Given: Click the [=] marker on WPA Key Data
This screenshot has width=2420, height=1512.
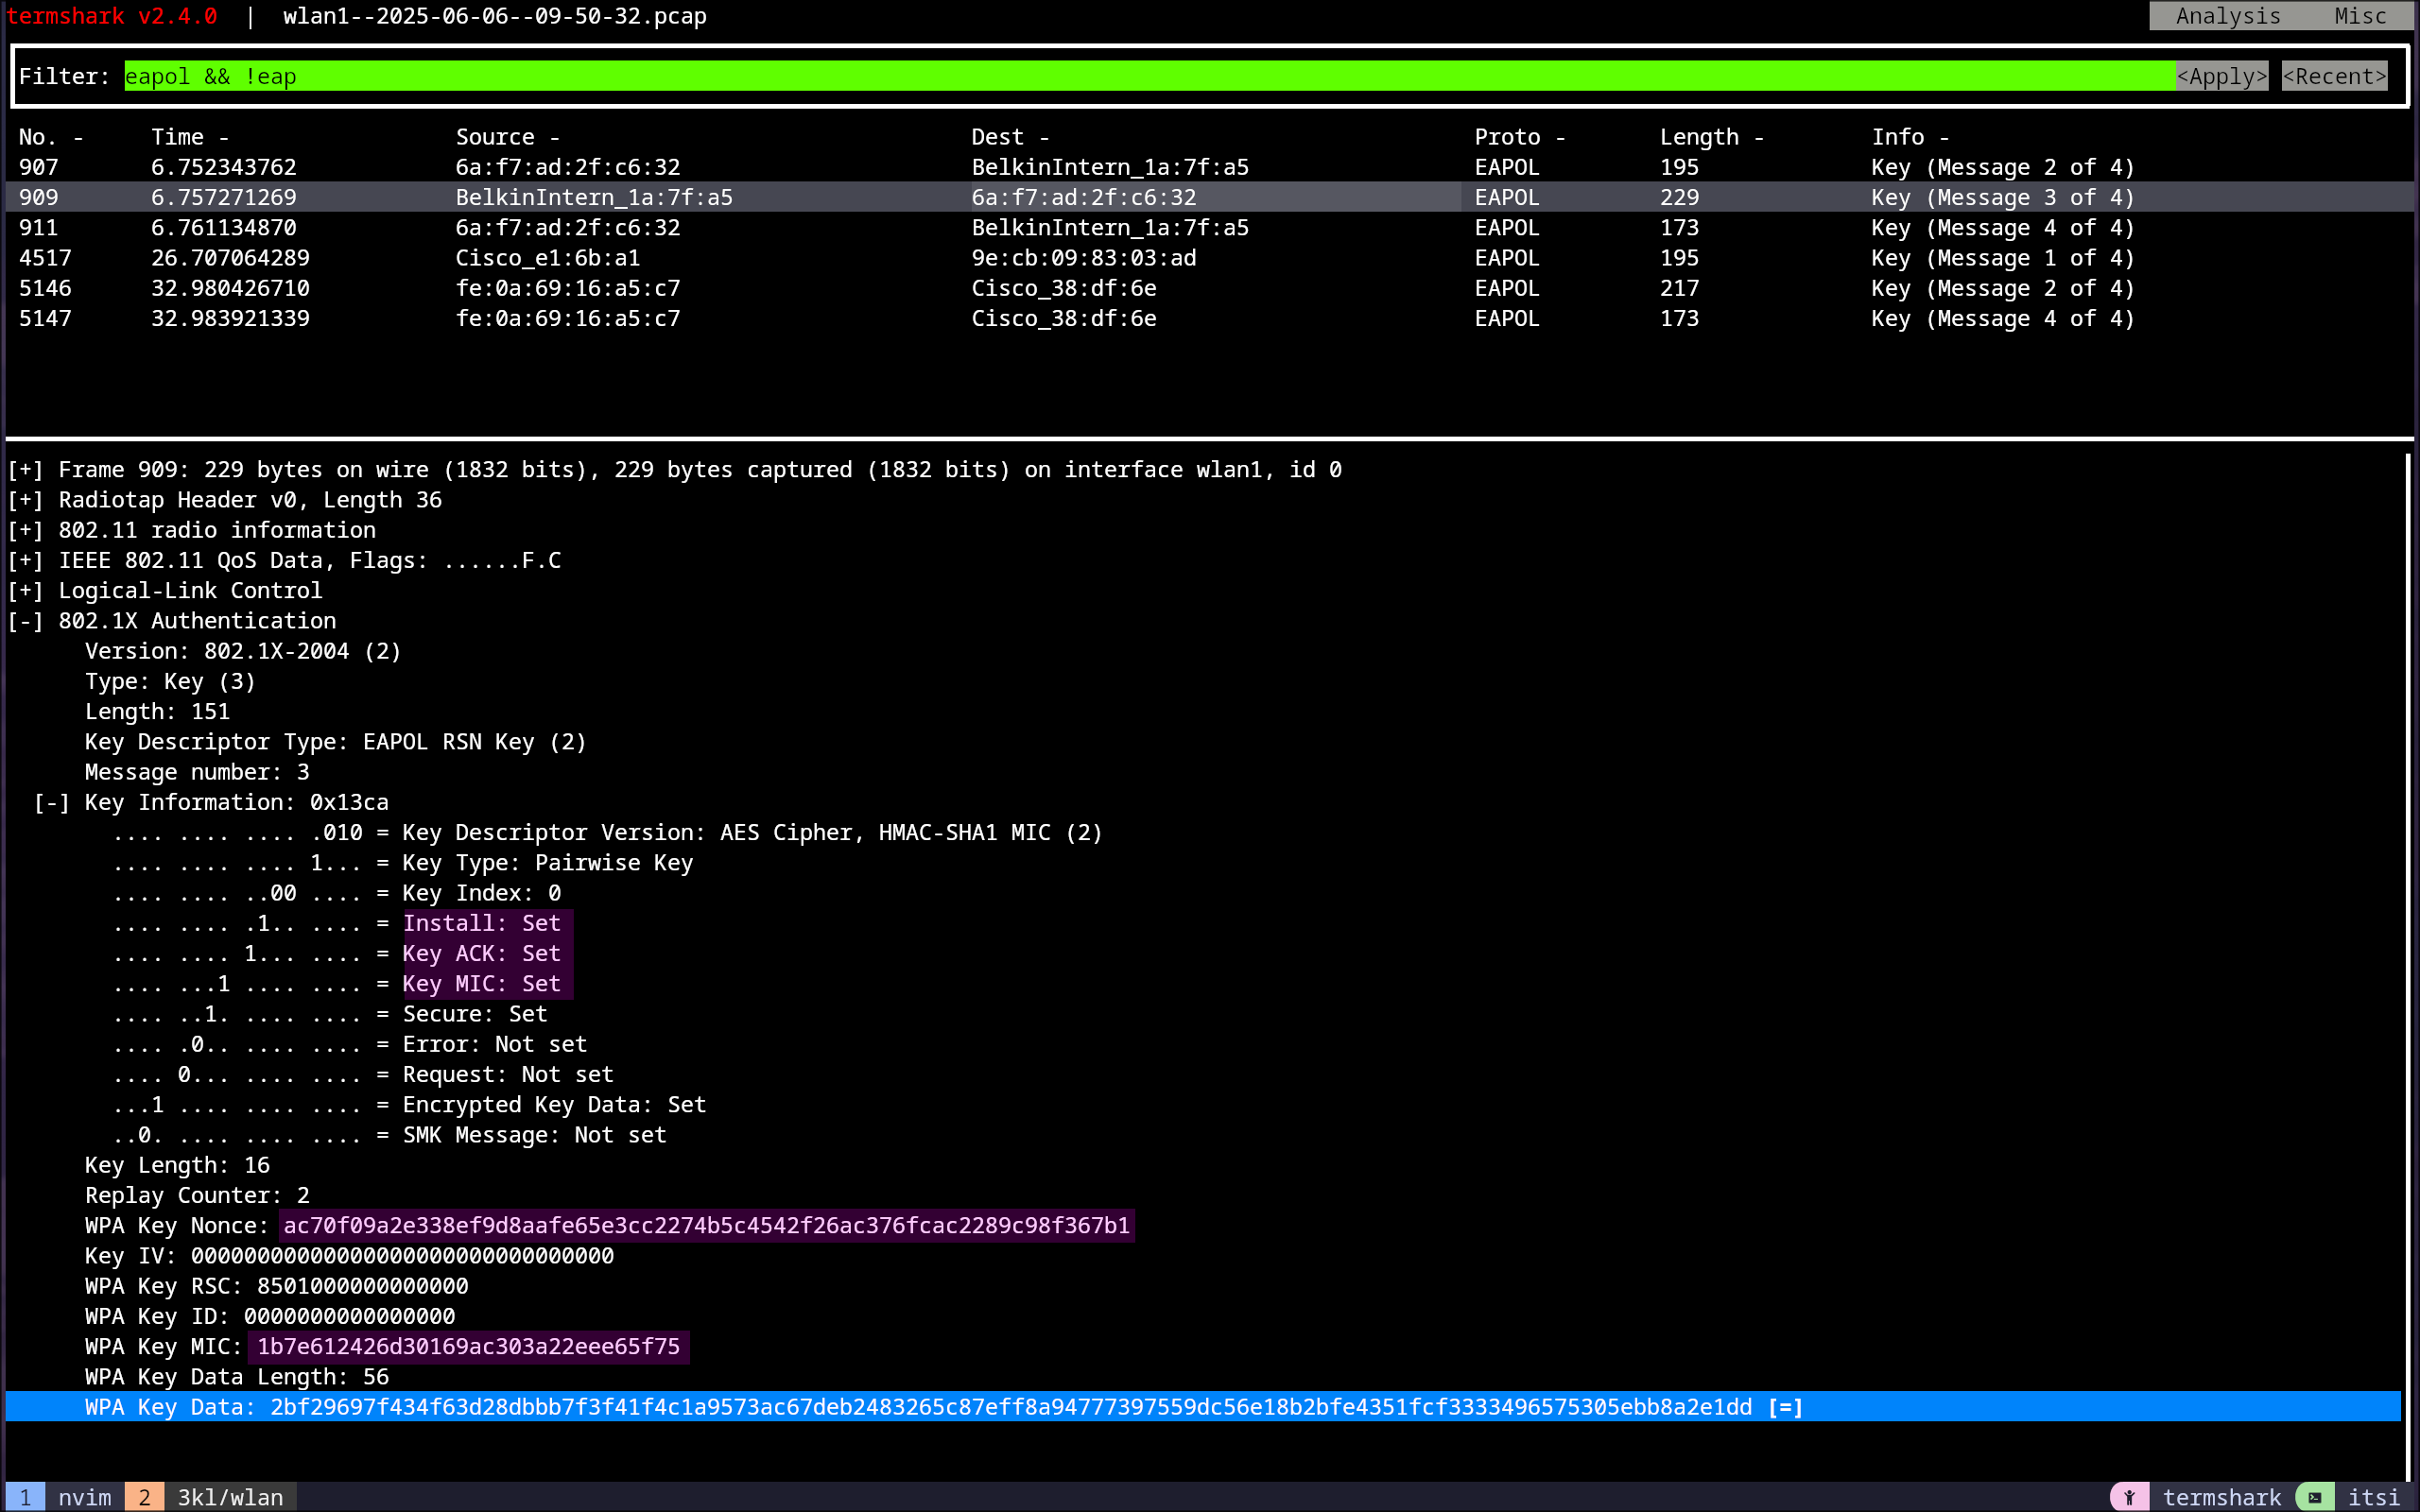Looking at the screenshot, I should [x=1785, y=1407].
